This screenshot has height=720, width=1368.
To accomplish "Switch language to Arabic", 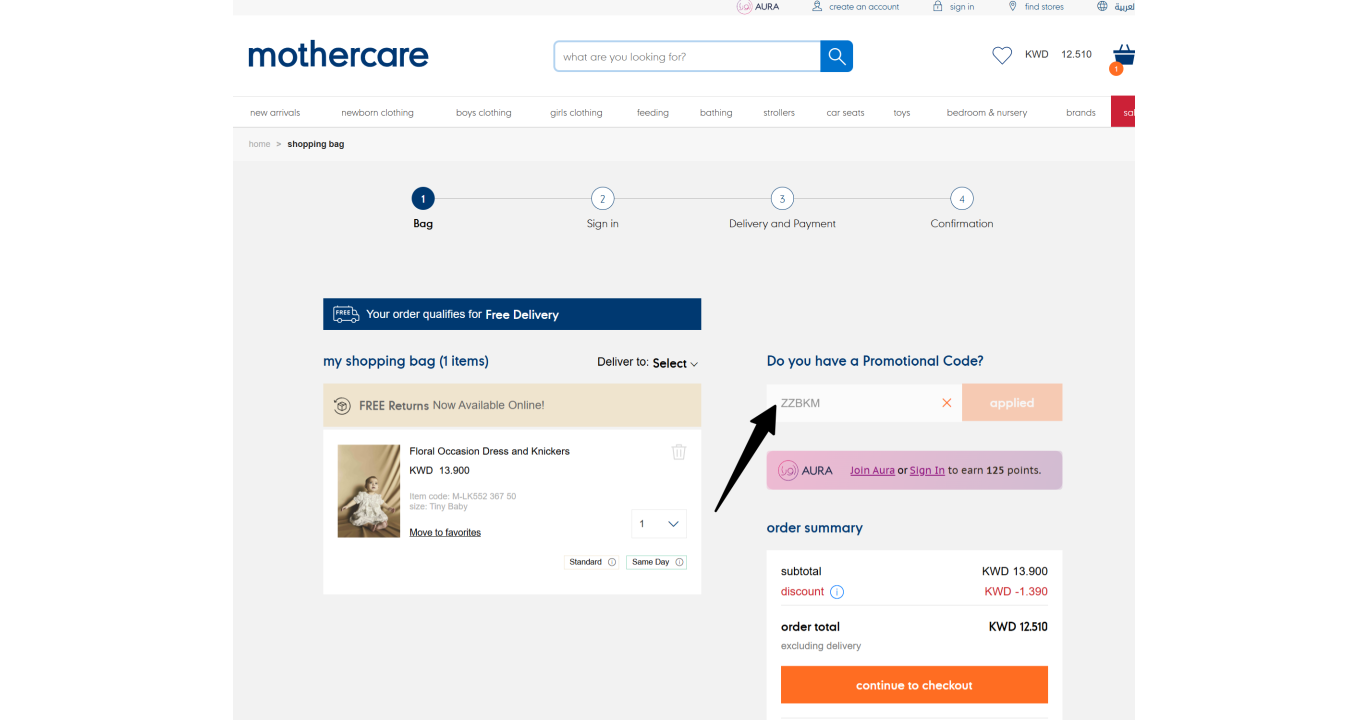I will coord(1125,7).
